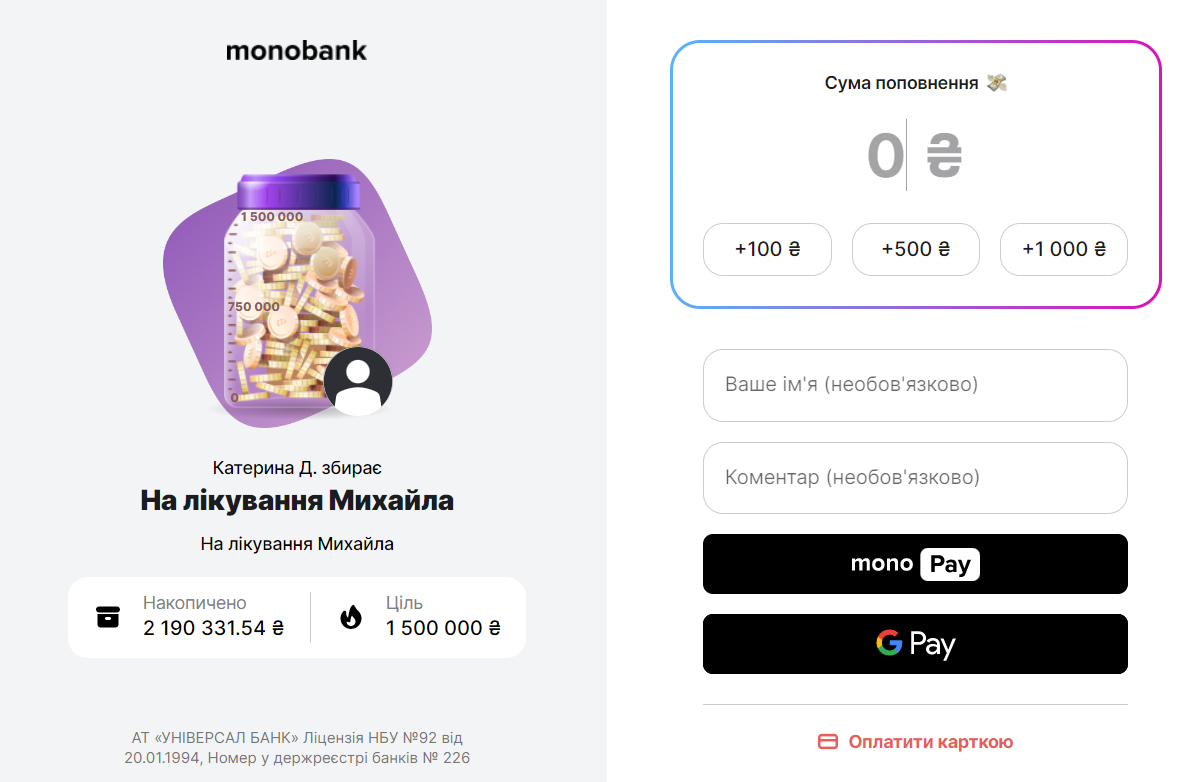Pay with the mono Pay button
The width and height of the screenshot is (1191, 782).
(915, 564)
